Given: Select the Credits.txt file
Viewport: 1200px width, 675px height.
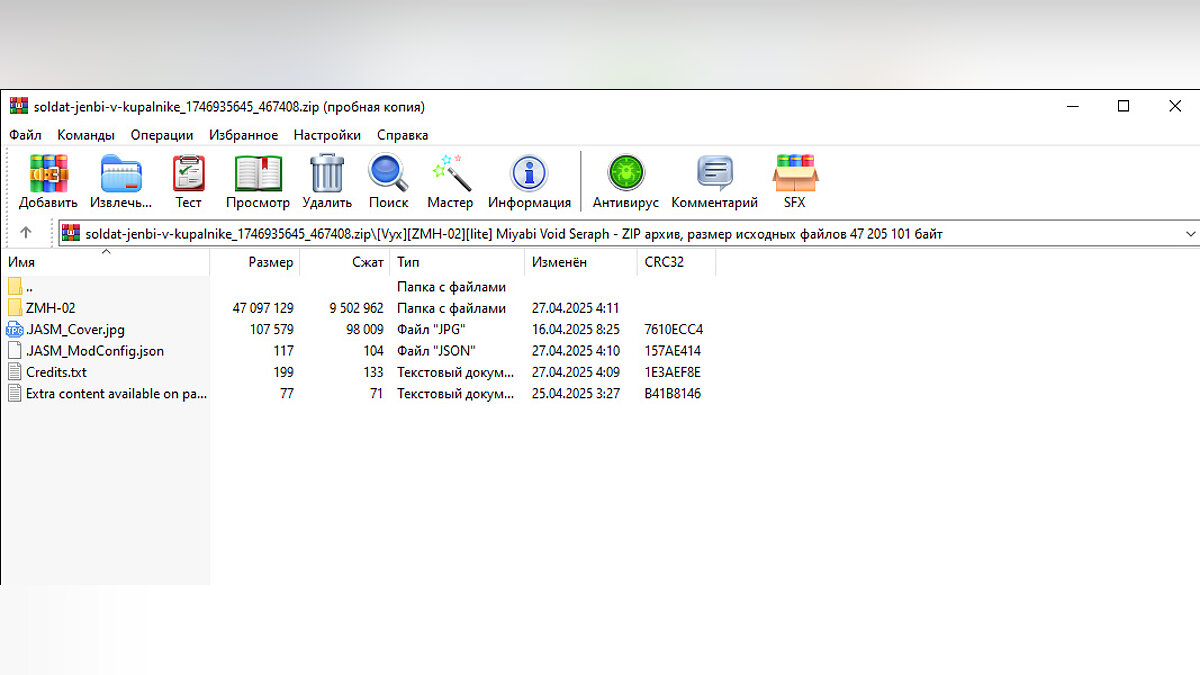Looking at the screenshot, I should [x=56, y=372].
